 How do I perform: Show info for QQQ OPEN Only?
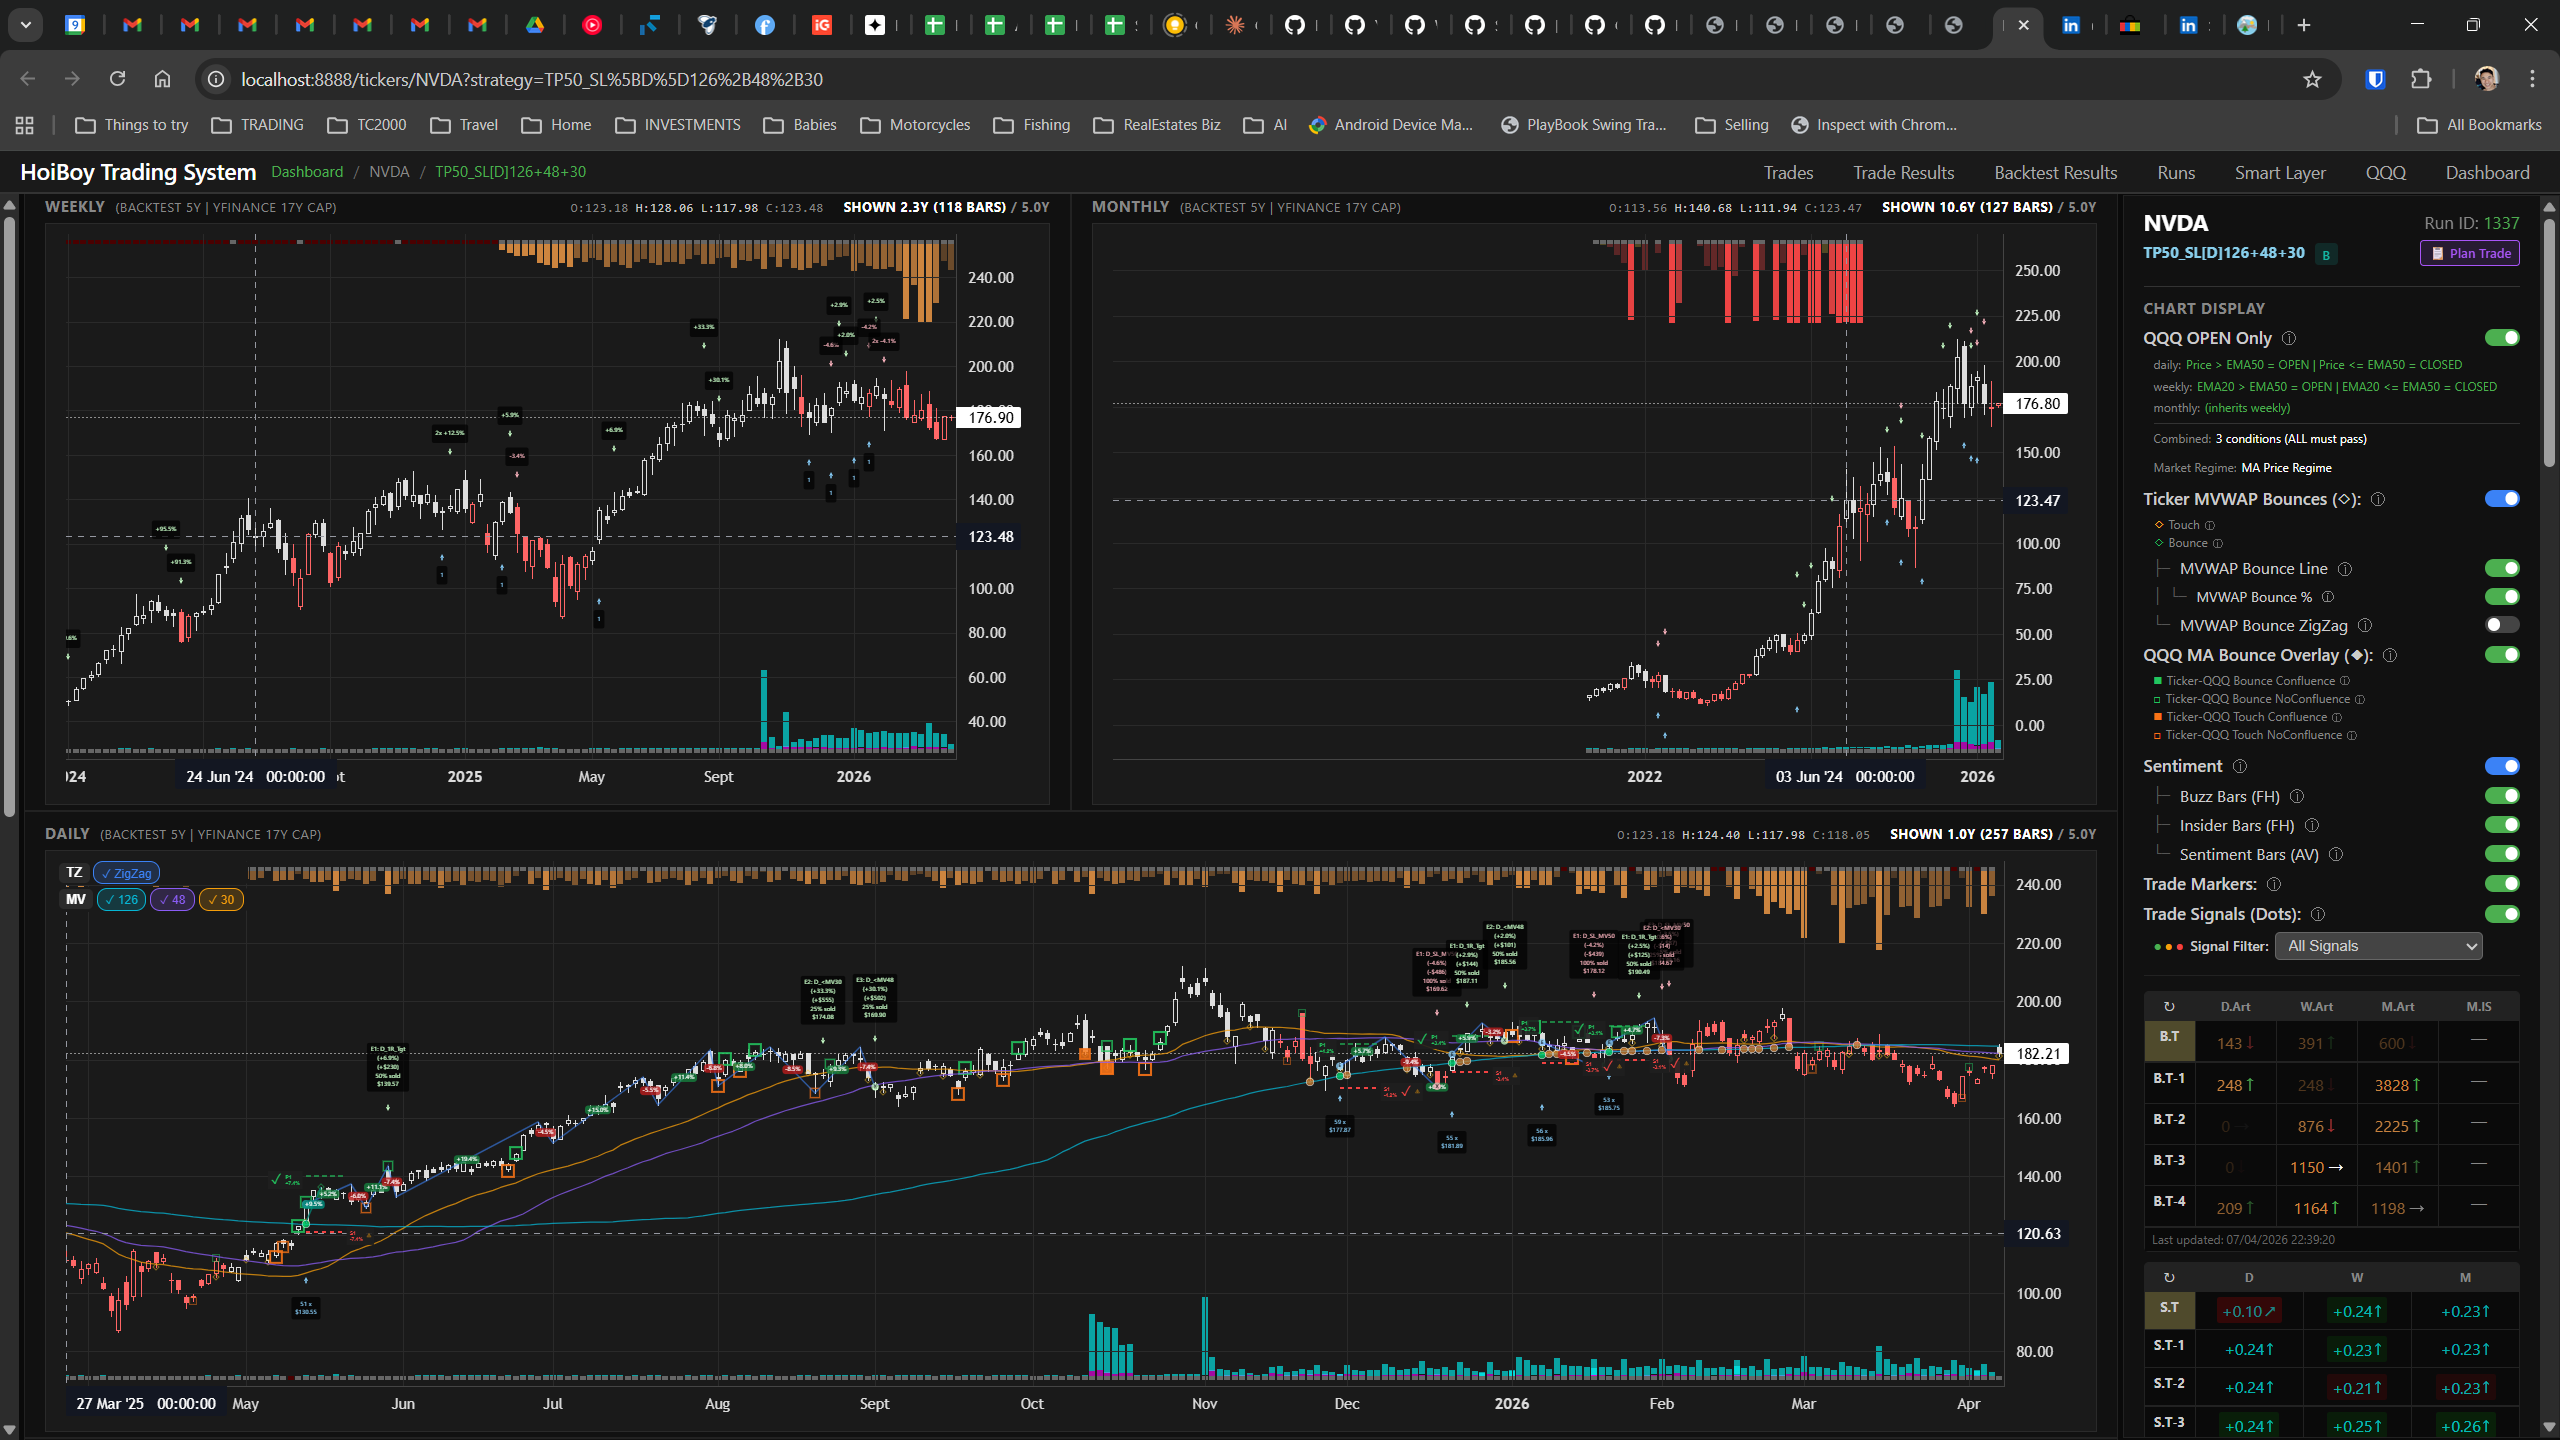(2289, 338)
